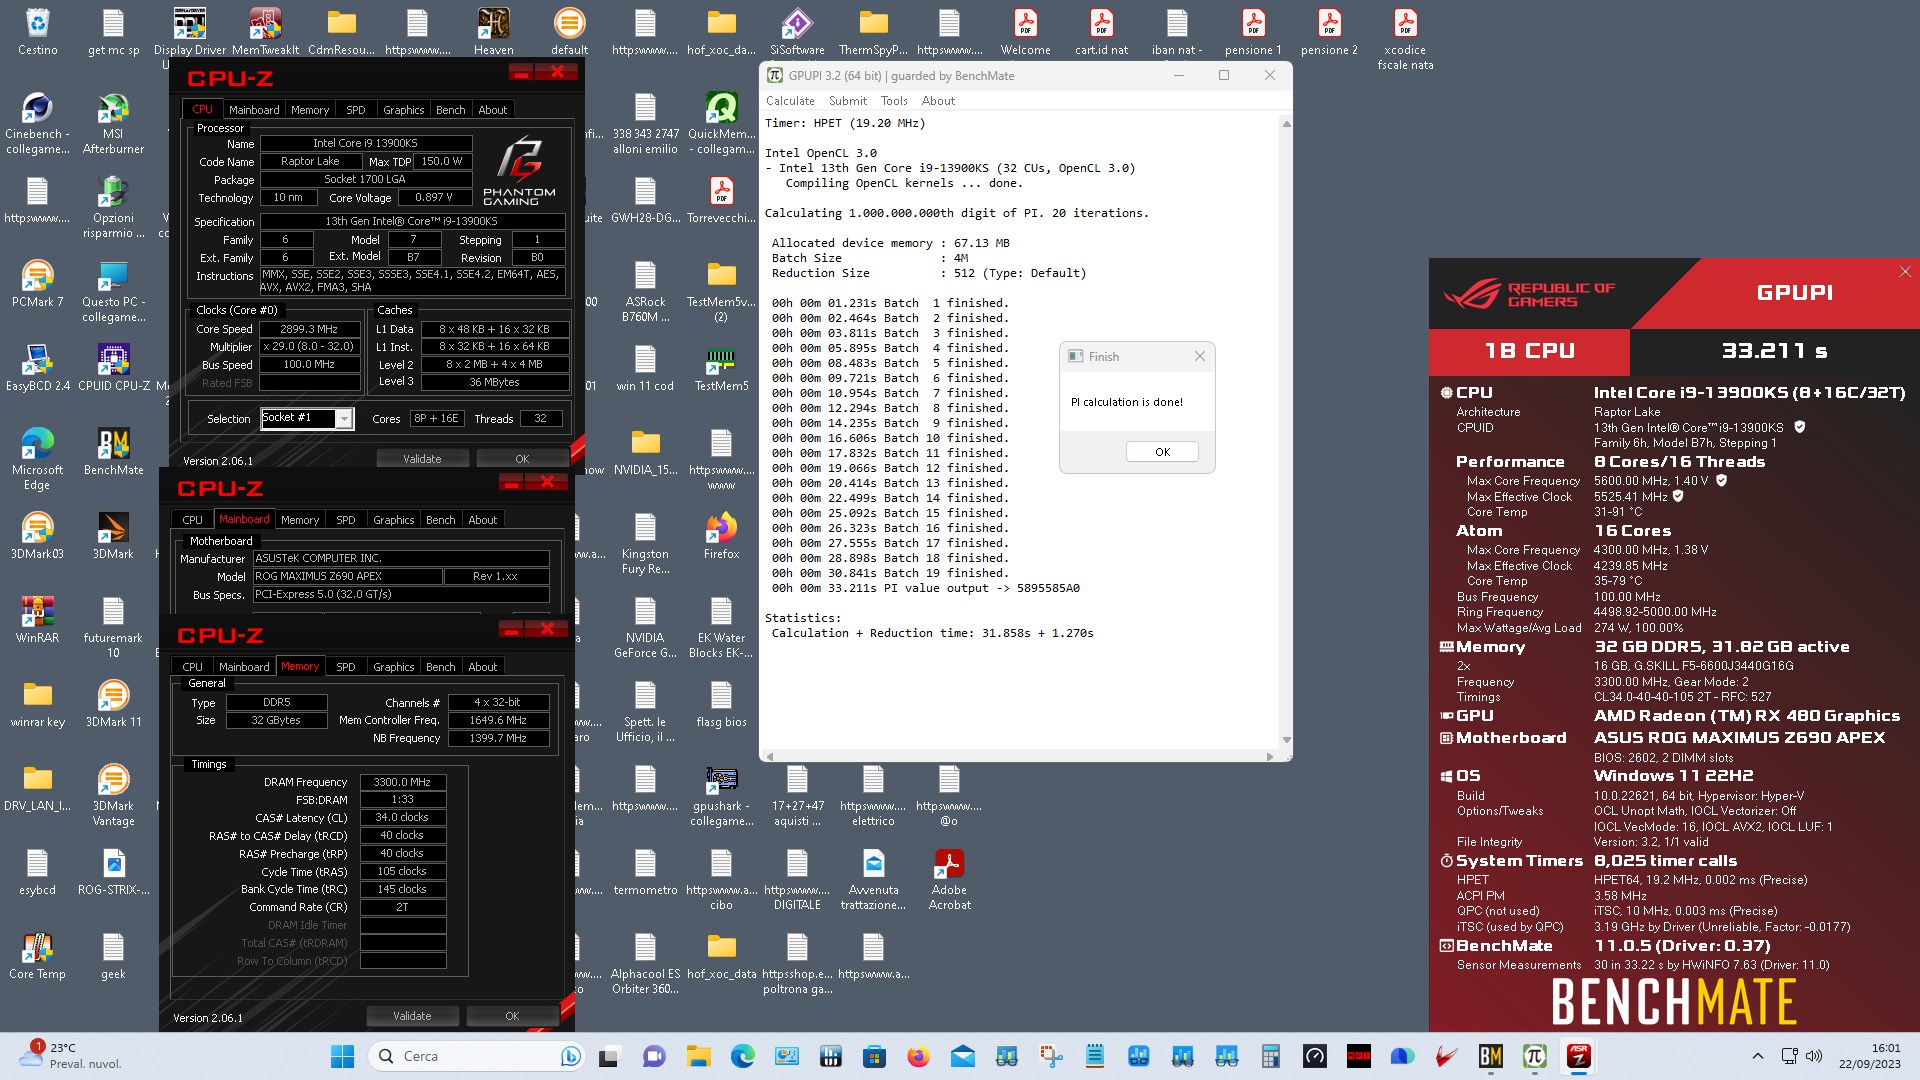Open the CPUID CPU-Z desktop icon
1920x1080 pixels.
pos(113,367)
